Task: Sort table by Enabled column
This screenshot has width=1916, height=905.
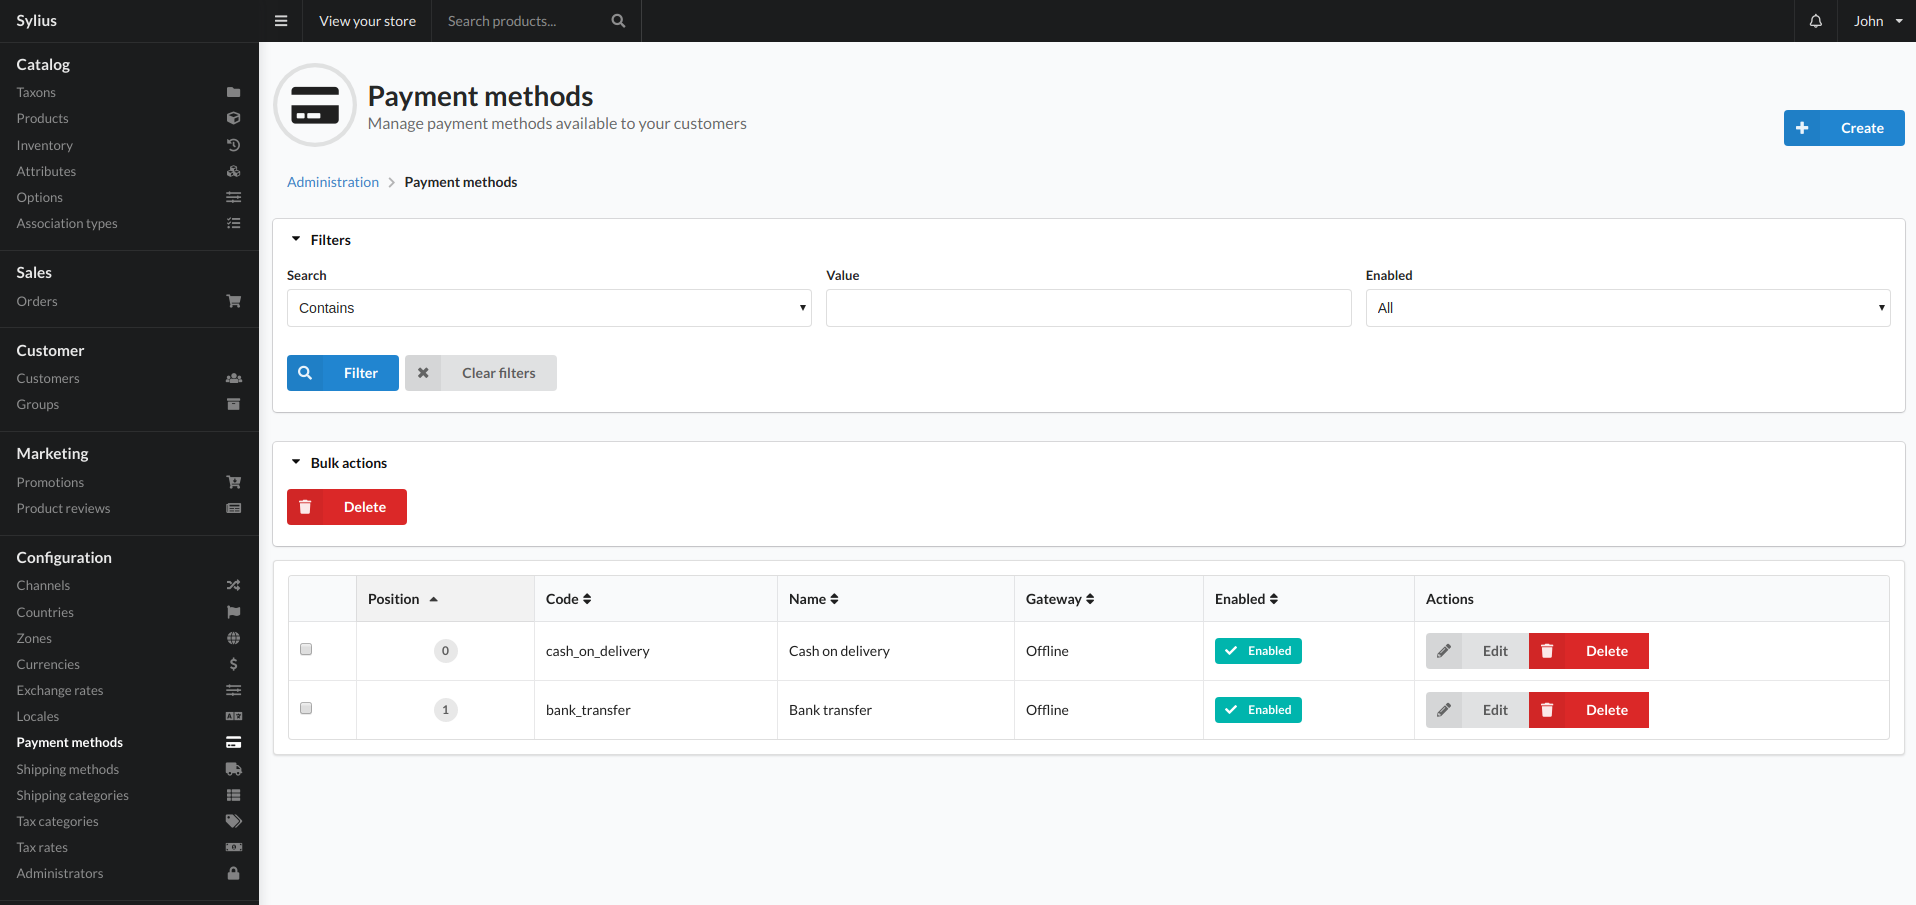Action: tap(1246, 599)
